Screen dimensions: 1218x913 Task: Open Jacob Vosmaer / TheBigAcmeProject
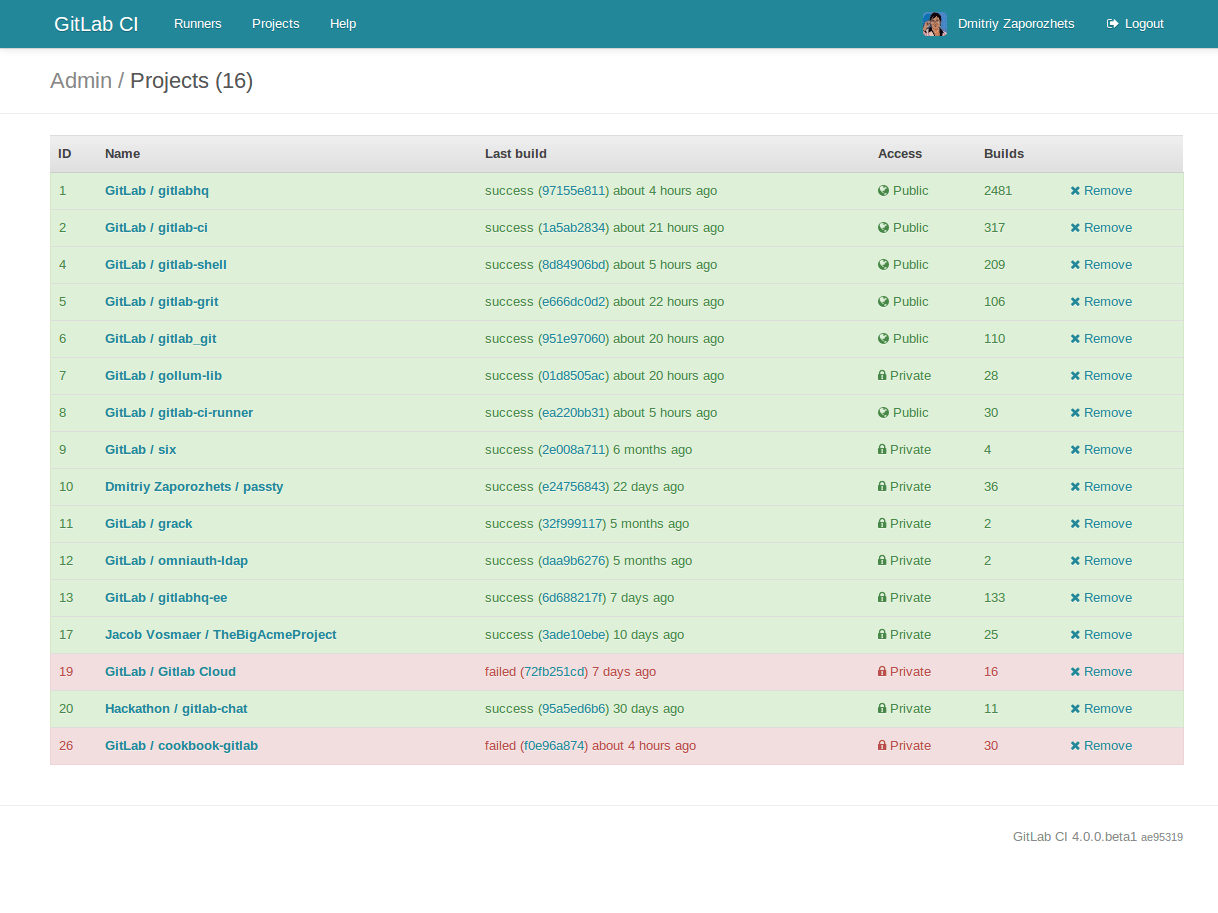(x=220, y=635)
